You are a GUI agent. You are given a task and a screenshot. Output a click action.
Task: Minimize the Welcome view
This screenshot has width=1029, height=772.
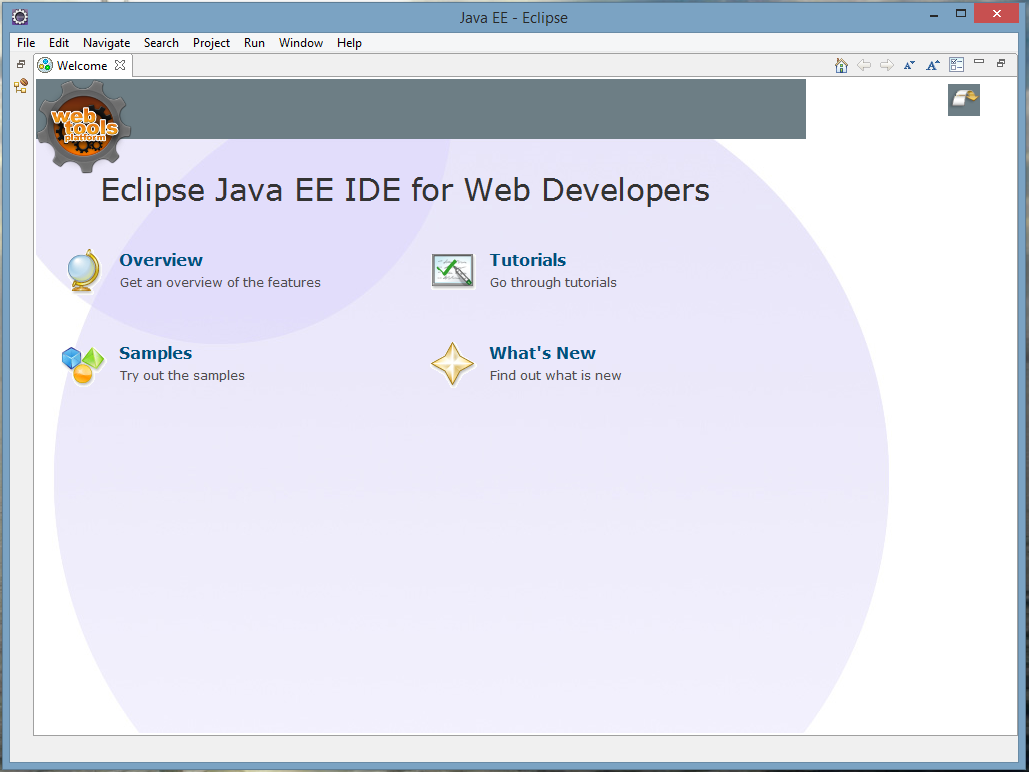(979, 62)
